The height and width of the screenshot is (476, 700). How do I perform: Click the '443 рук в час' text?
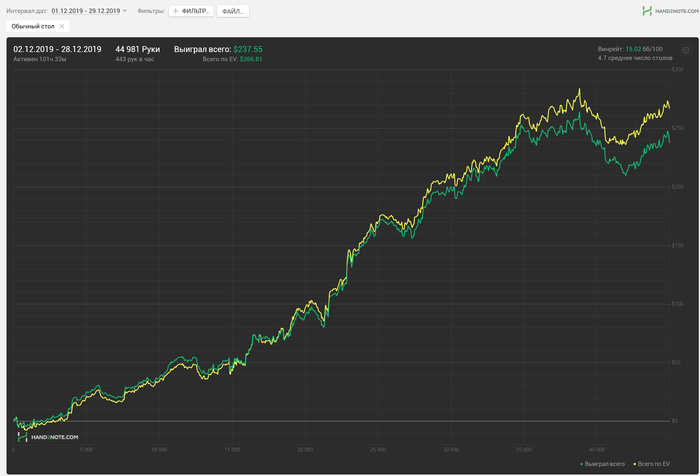point(135,59)
